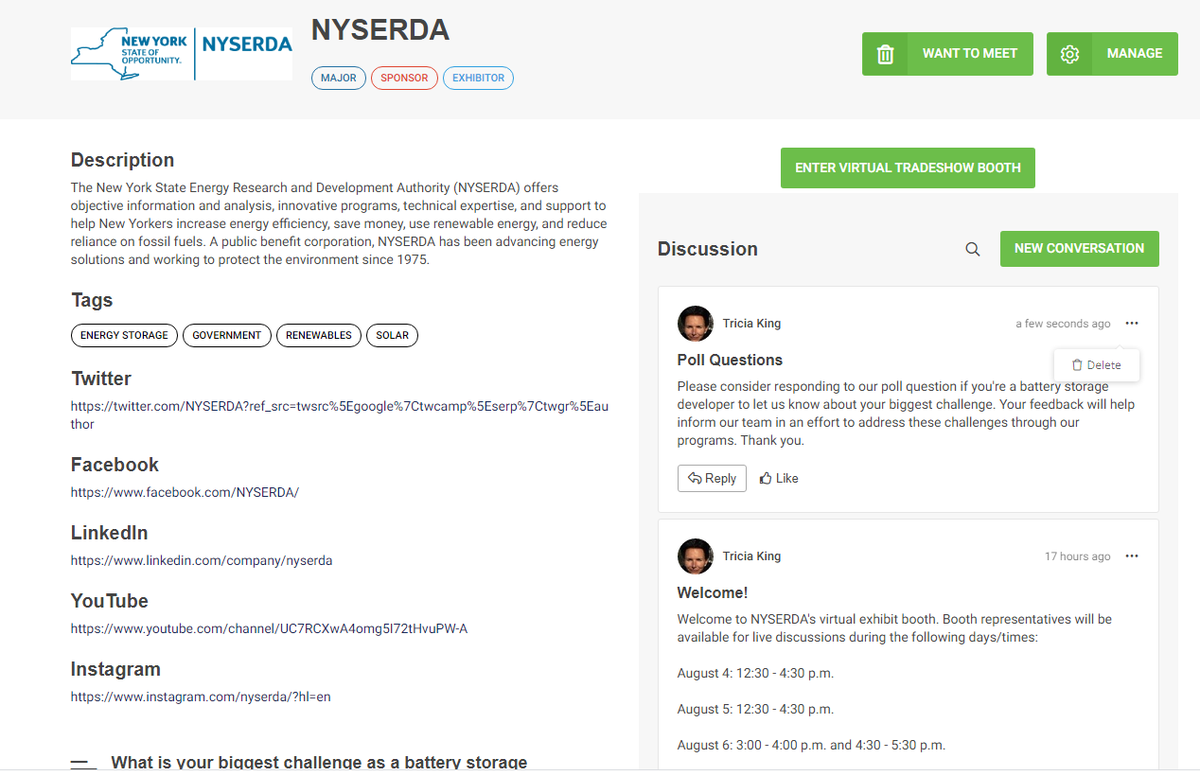This screenshot has height=776, width=1200.
Task: Click the battery storage challenge poll heading
Action: click(319, 762)
